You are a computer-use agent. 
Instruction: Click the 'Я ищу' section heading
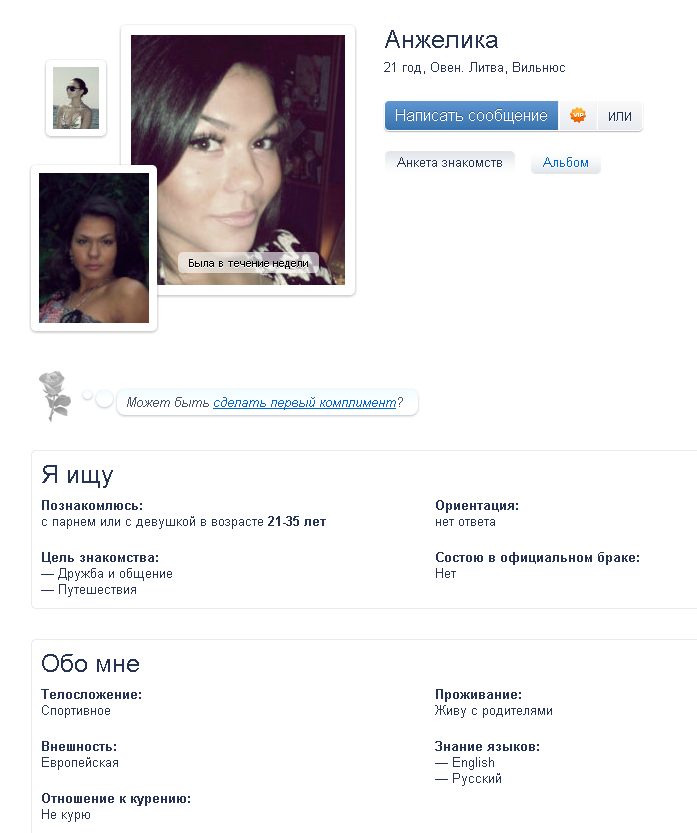coord(77,474)
